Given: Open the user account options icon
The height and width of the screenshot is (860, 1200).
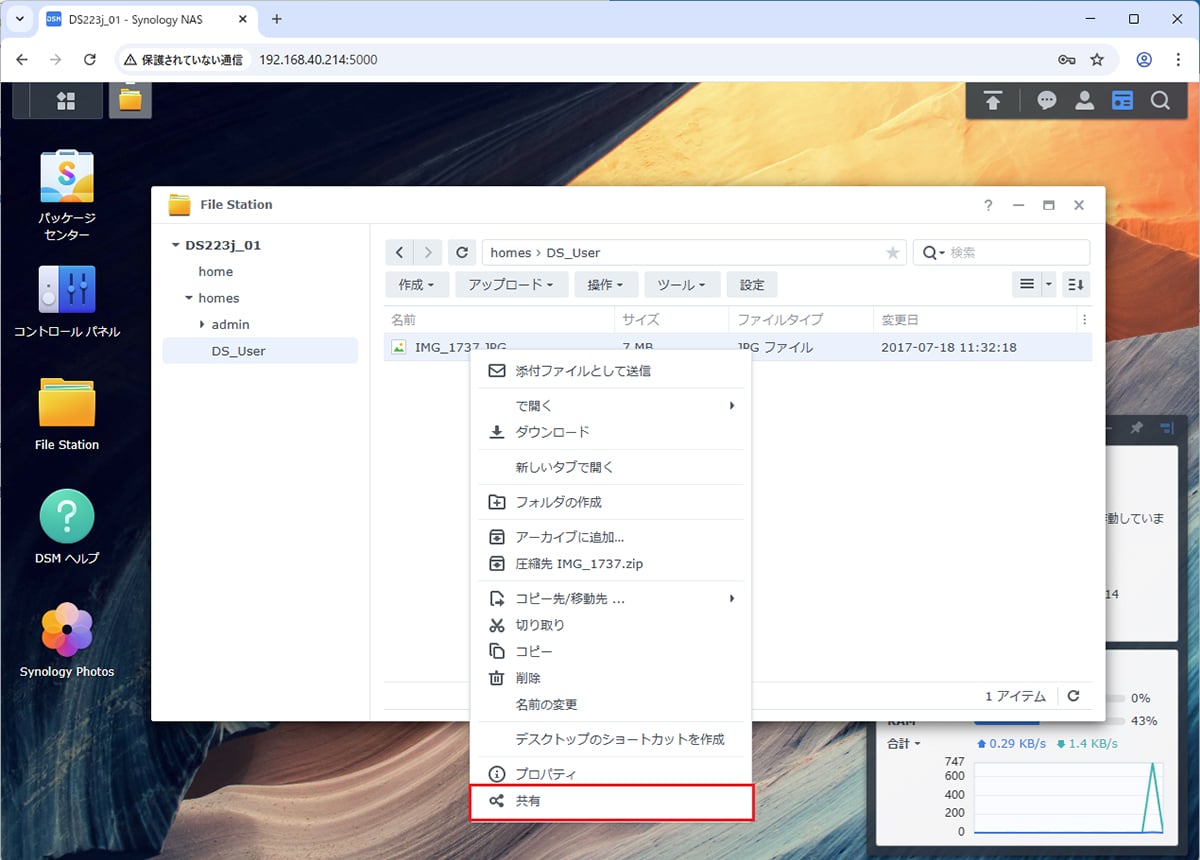Looking at the screenshot, I should (1084, 100).
